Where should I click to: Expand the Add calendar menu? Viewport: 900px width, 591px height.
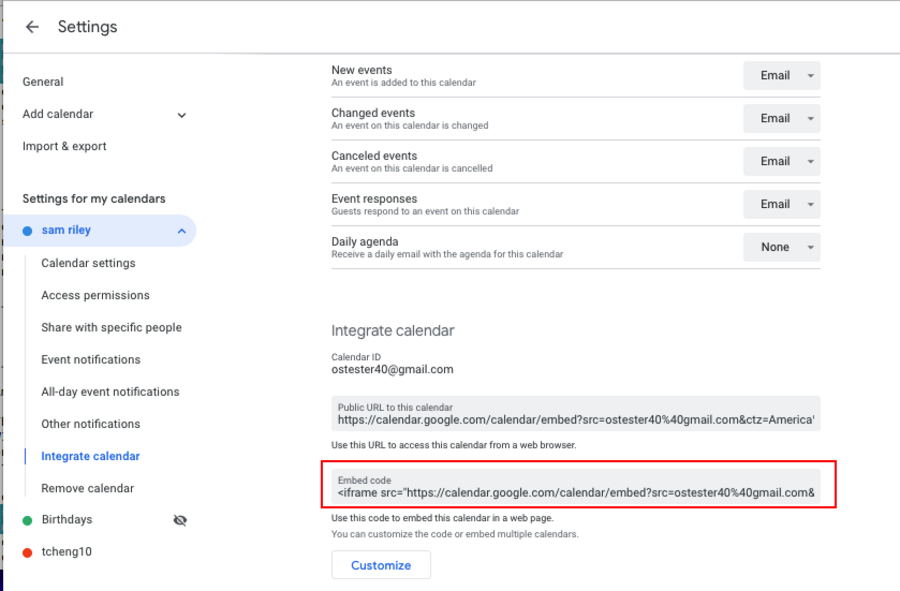(181, 115)
